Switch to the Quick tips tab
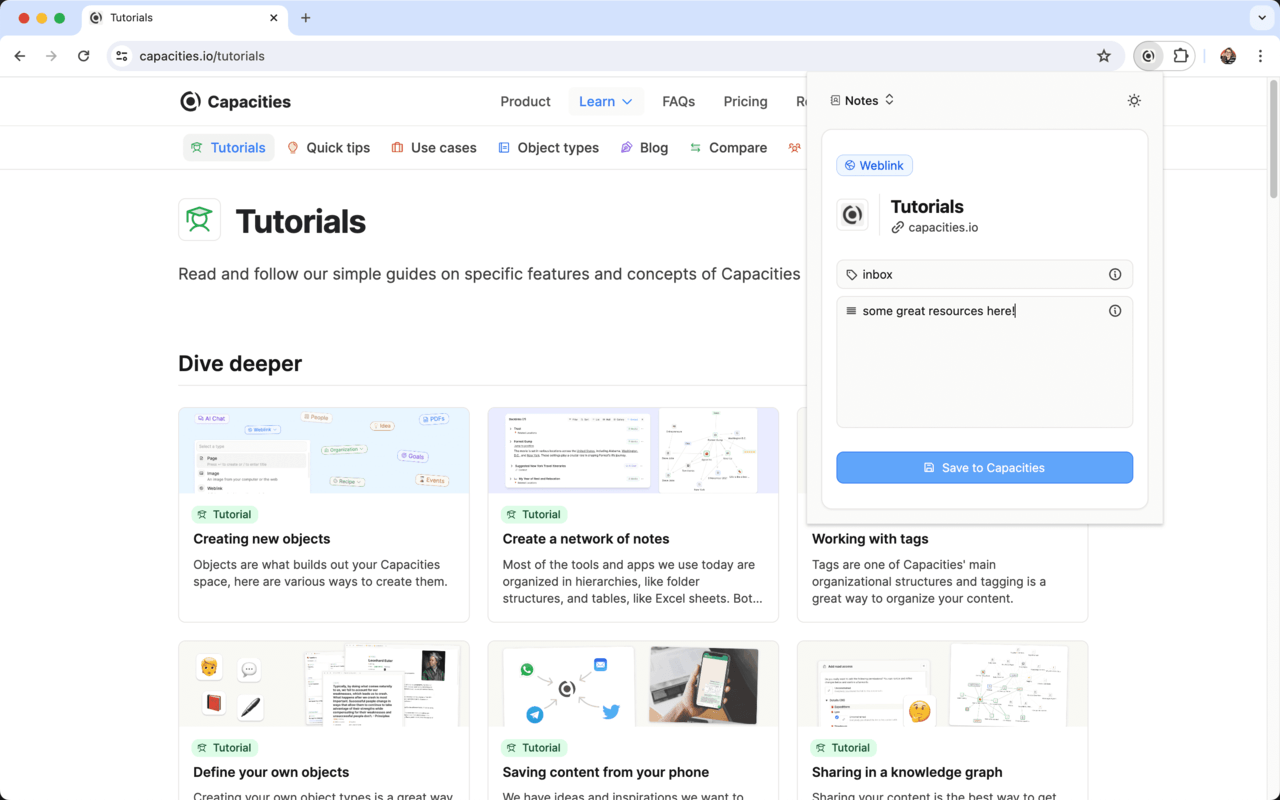Image resolution: width=1280 pixels, height=800 pixels. (x=328, y=148)
